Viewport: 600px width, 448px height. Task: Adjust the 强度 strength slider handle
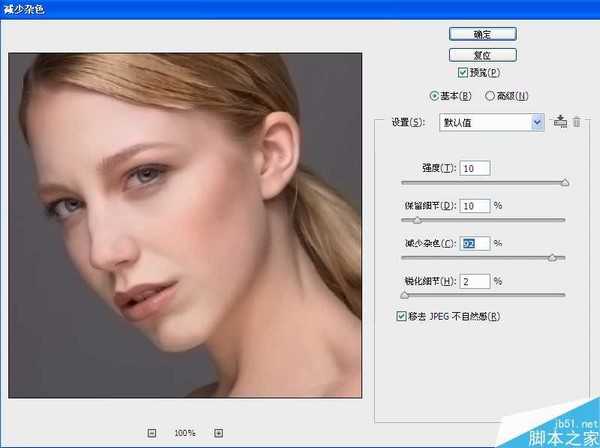[x=565, y=183]
